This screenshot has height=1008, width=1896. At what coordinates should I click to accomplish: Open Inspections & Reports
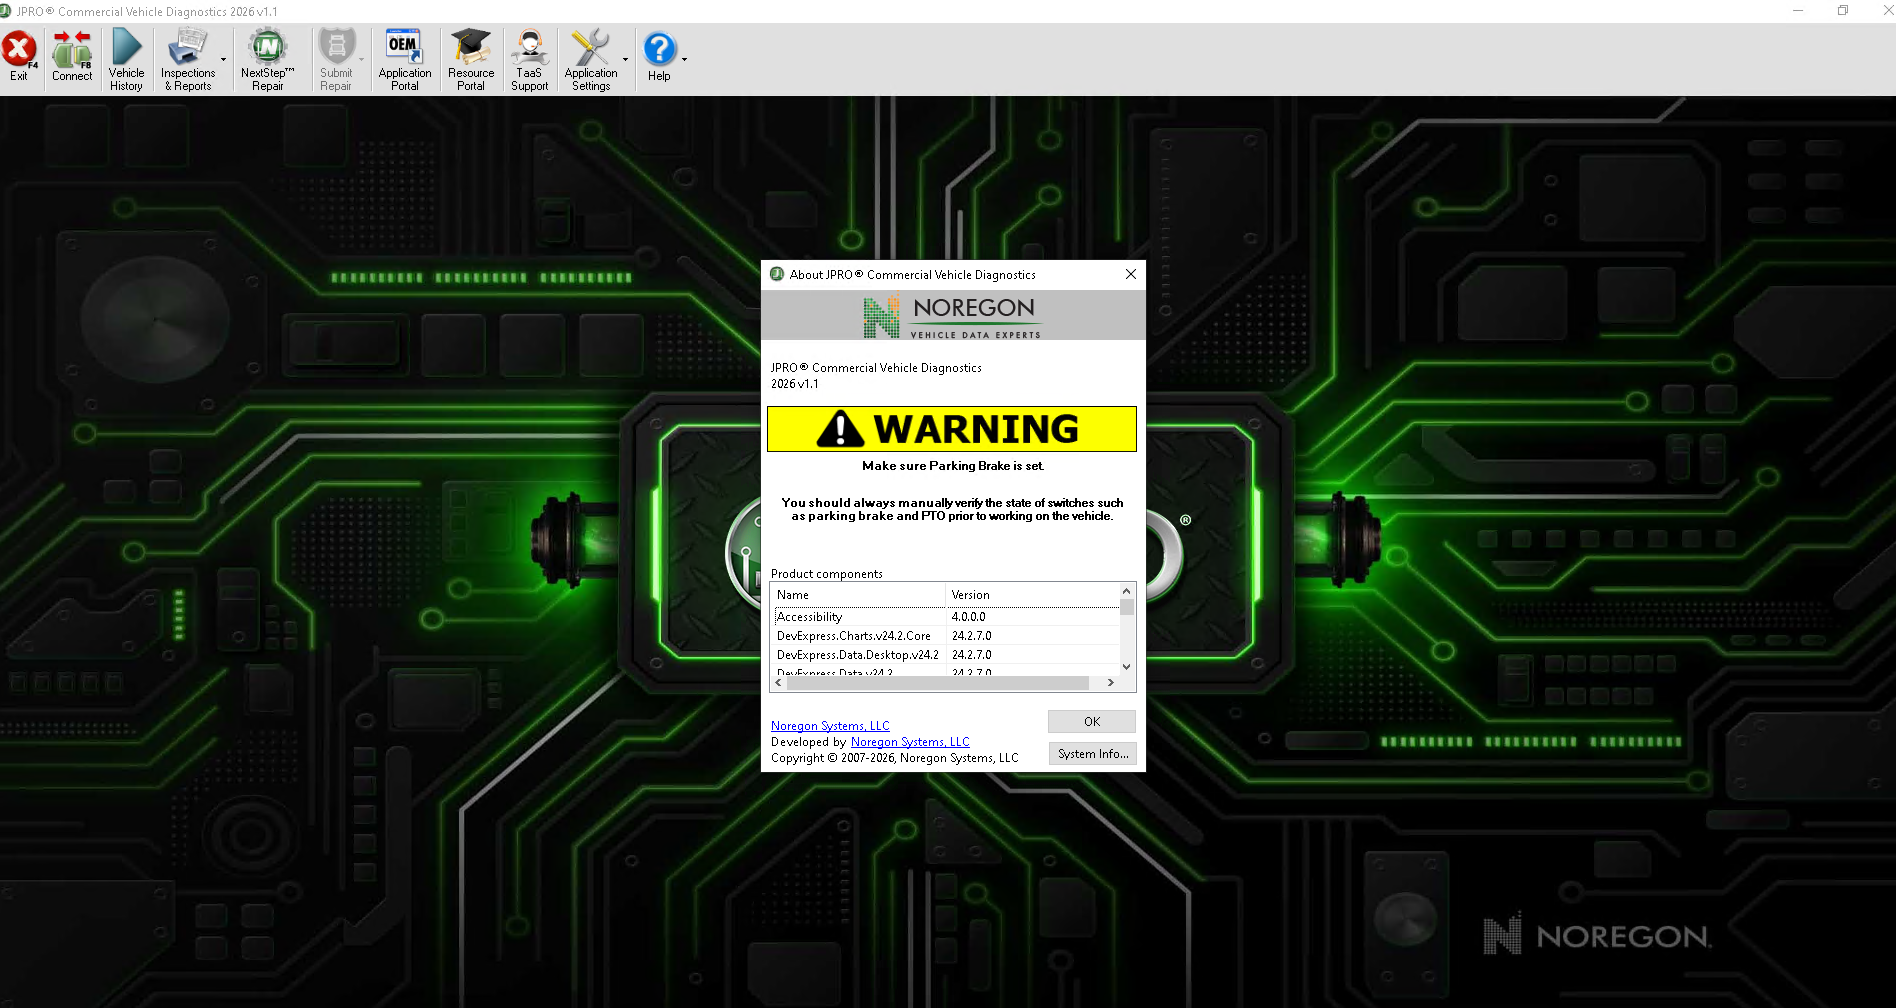[x=187, y=60]
